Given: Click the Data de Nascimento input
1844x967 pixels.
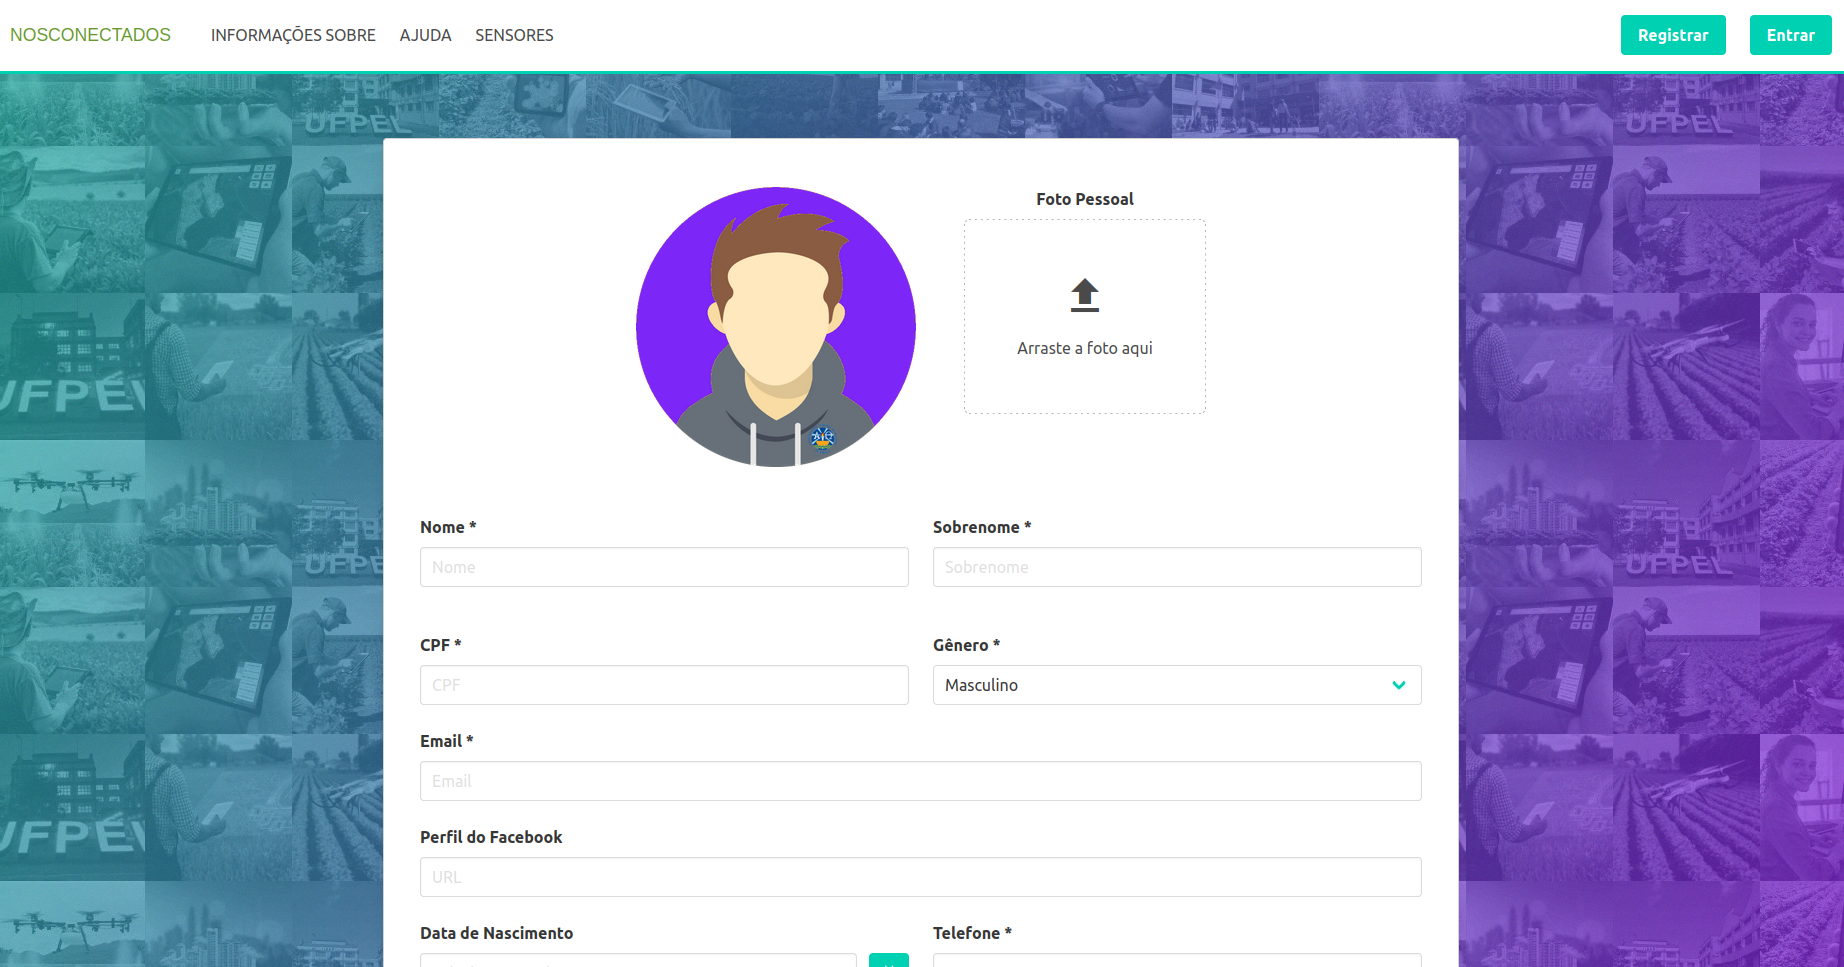Looking at the screenshot, I should point(638,961).
